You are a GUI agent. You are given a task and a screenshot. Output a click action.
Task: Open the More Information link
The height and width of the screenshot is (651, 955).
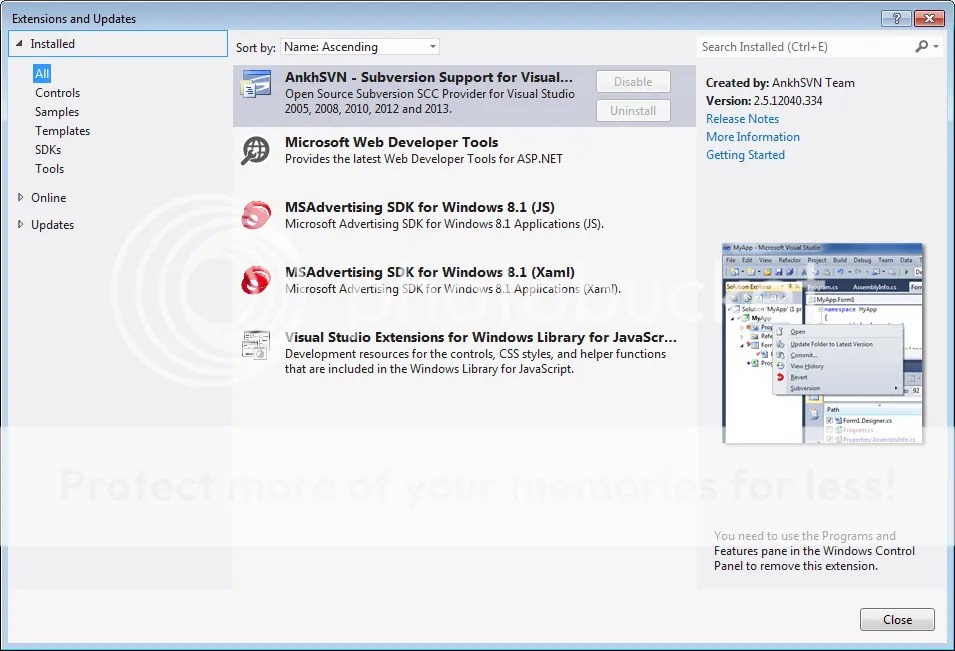[x=753, y=137]
